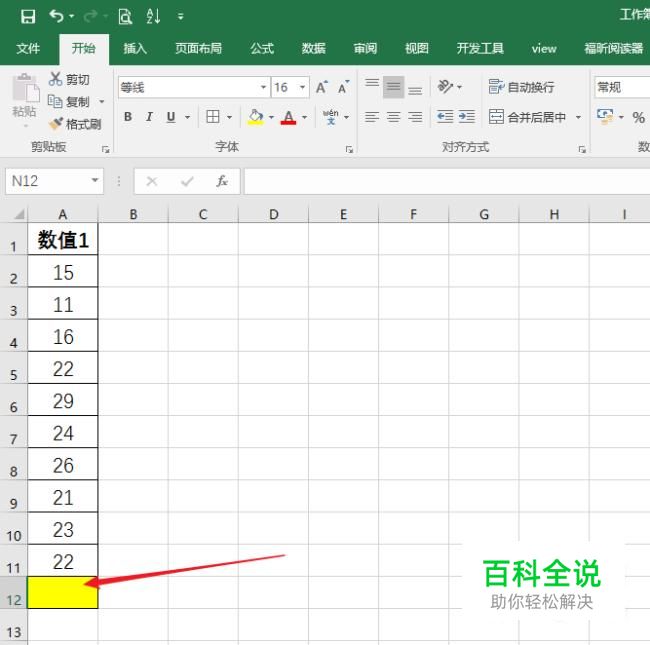Open the 合并后居中 dropdown arrow
Viewport: 650px width, 645px height.
pos(578,117)
